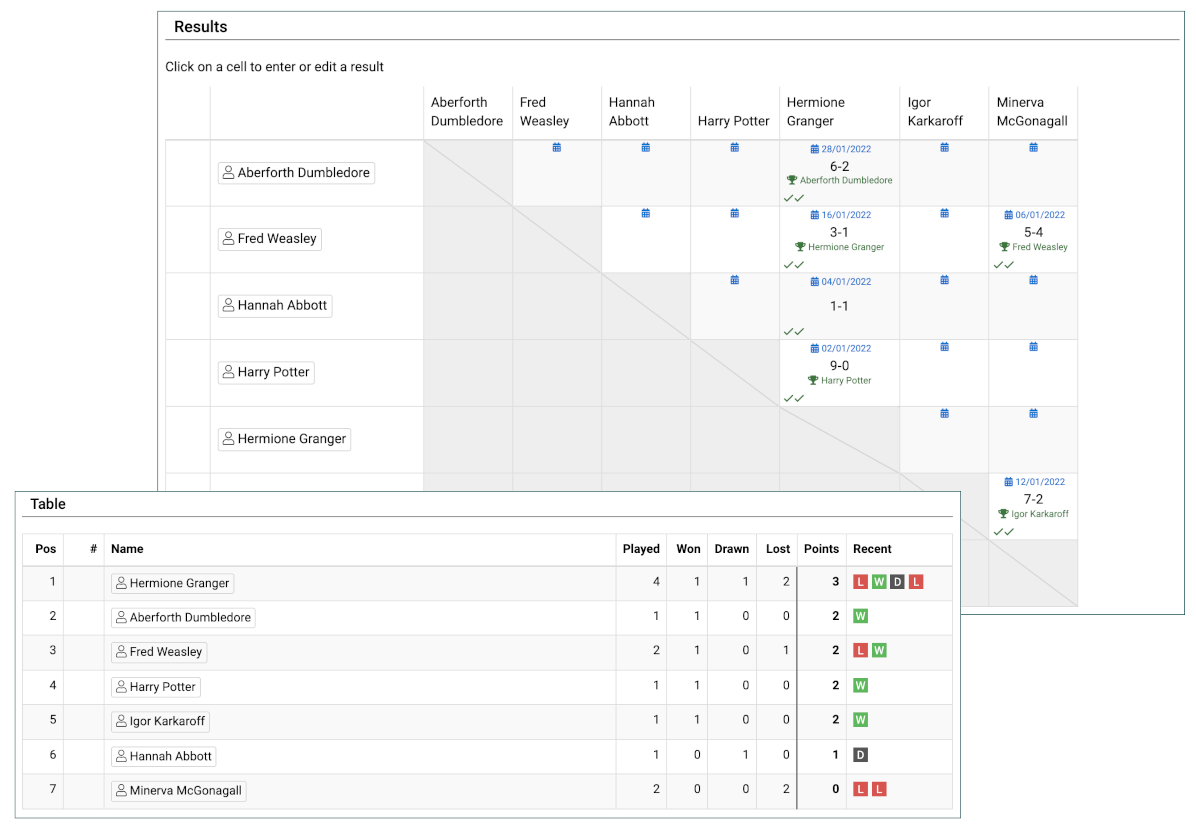Click the Played column header
The image size is (1196, 832).
[x=641, y=549]
